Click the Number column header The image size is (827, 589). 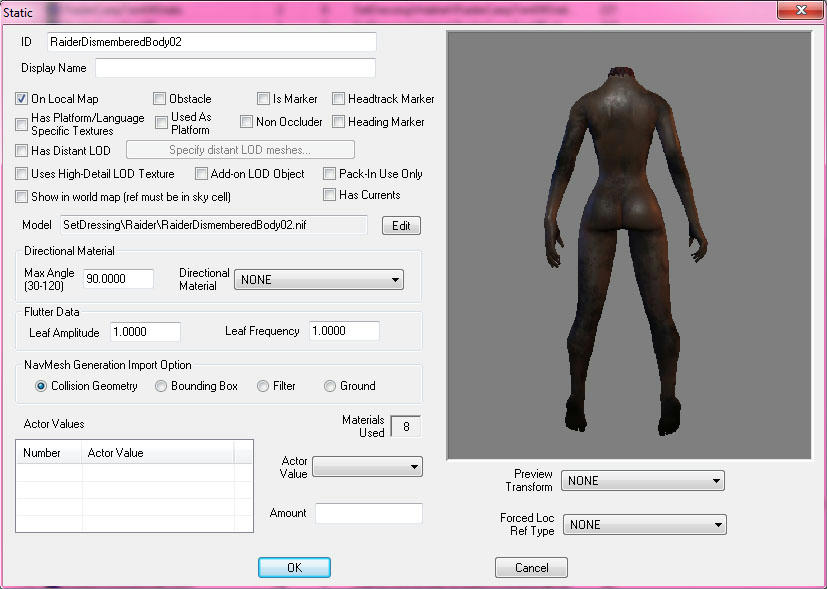[49, 453]
